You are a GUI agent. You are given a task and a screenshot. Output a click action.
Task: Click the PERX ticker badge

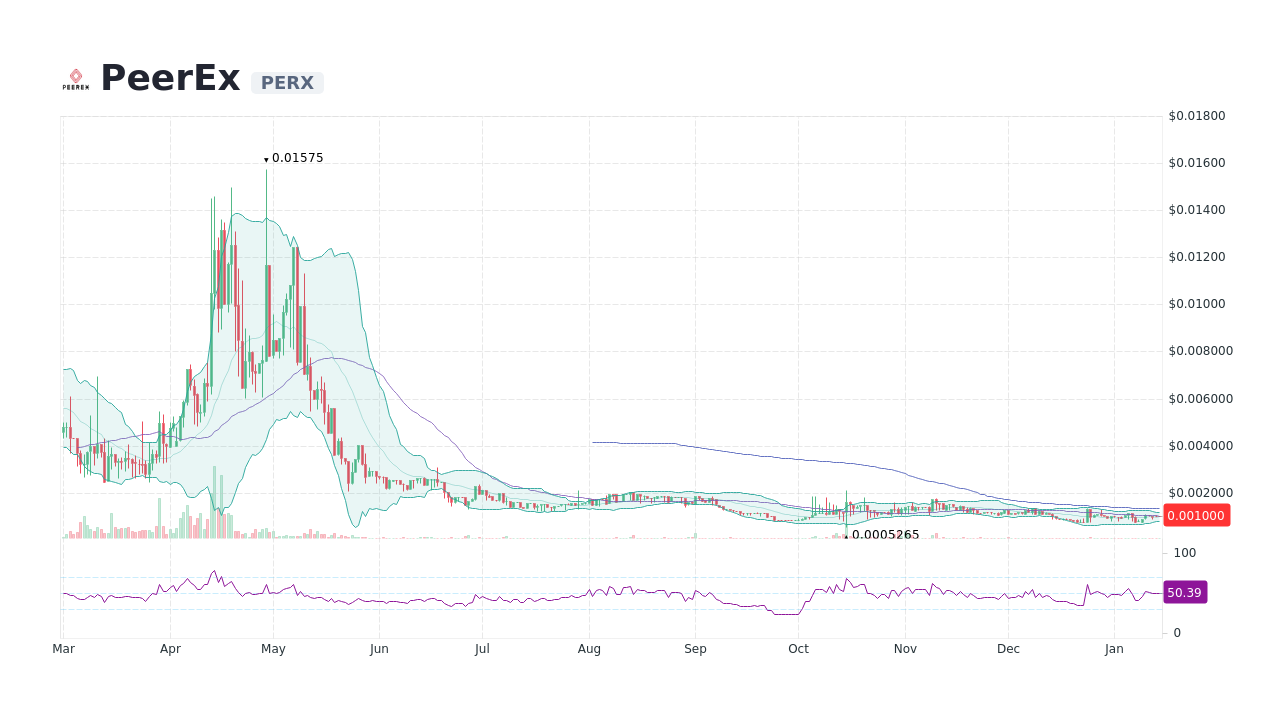click(287, 83)
